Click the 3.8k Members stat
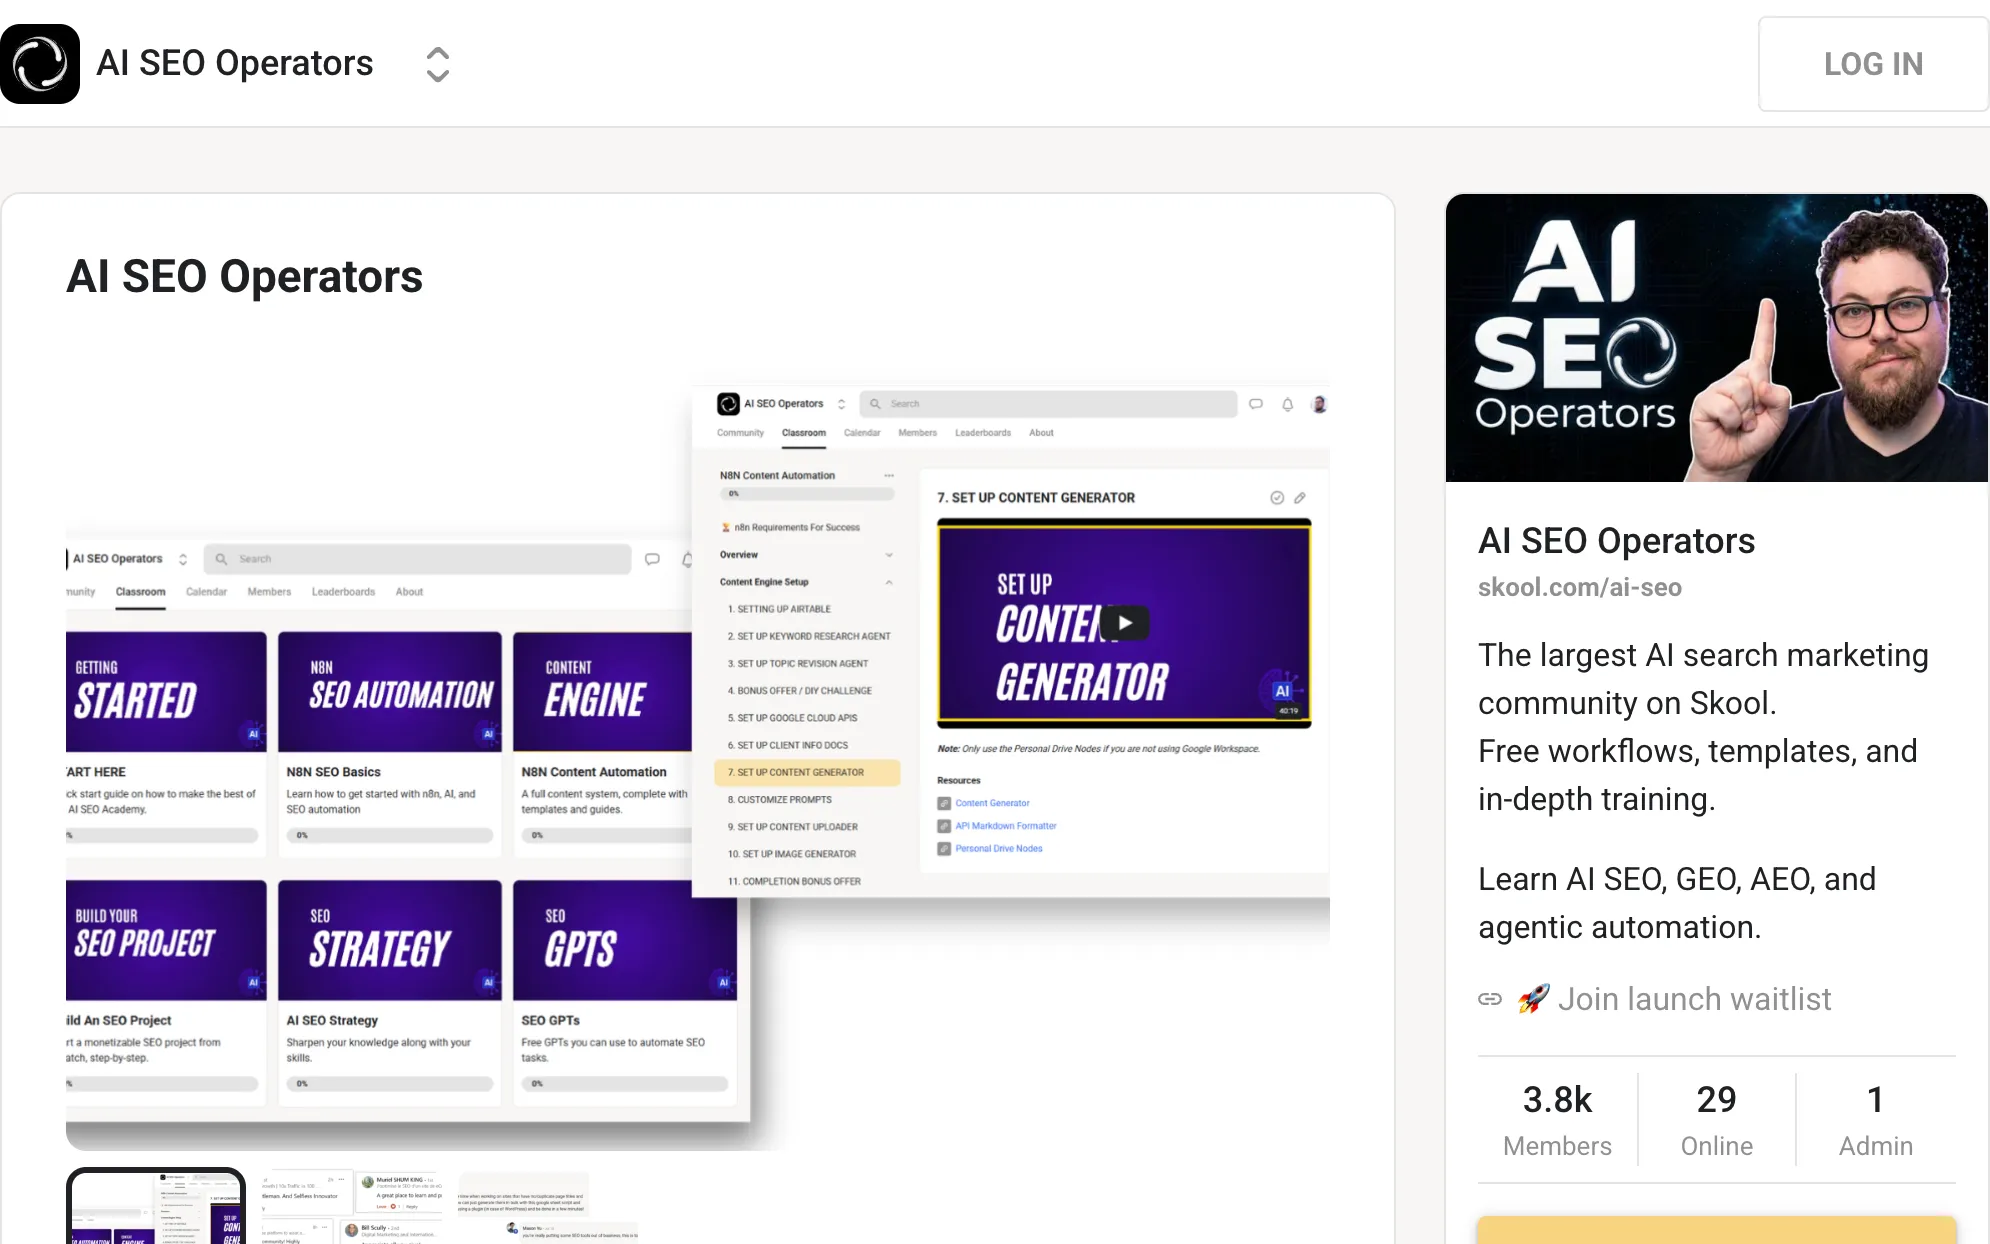The image size is (1990, 1244). (x=1557, y=1120)
